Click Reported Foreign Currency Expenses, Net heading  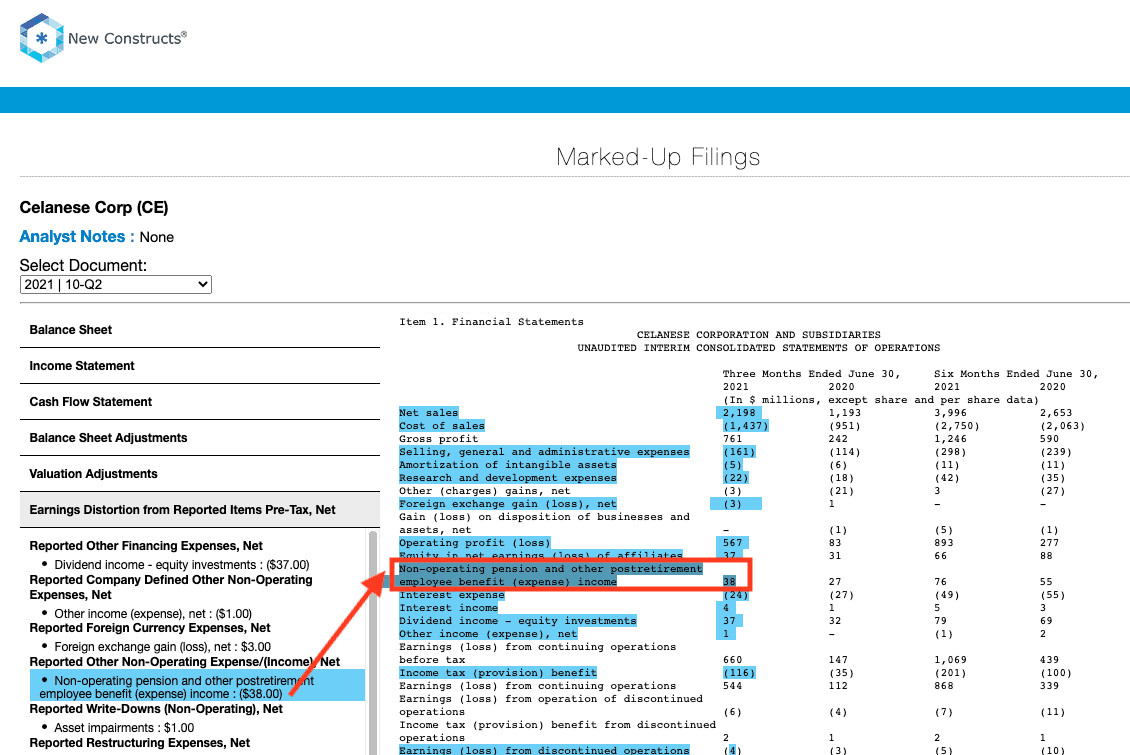149,628
